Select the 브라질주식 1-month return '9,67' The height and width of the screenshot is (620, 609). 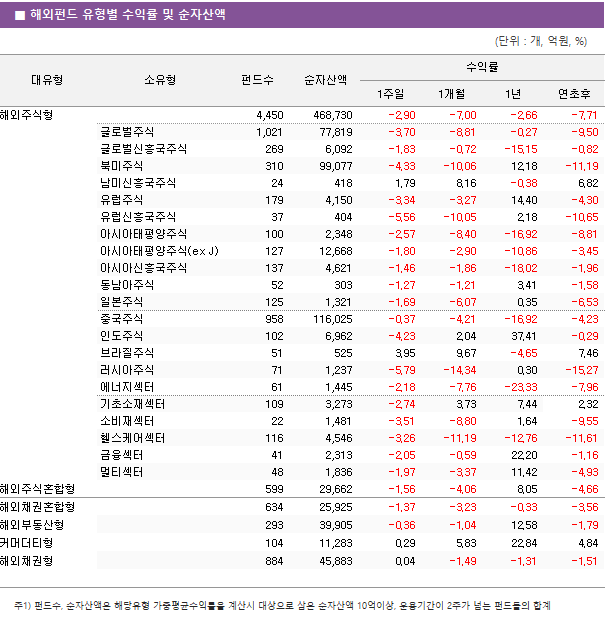(x=466, y=353)
